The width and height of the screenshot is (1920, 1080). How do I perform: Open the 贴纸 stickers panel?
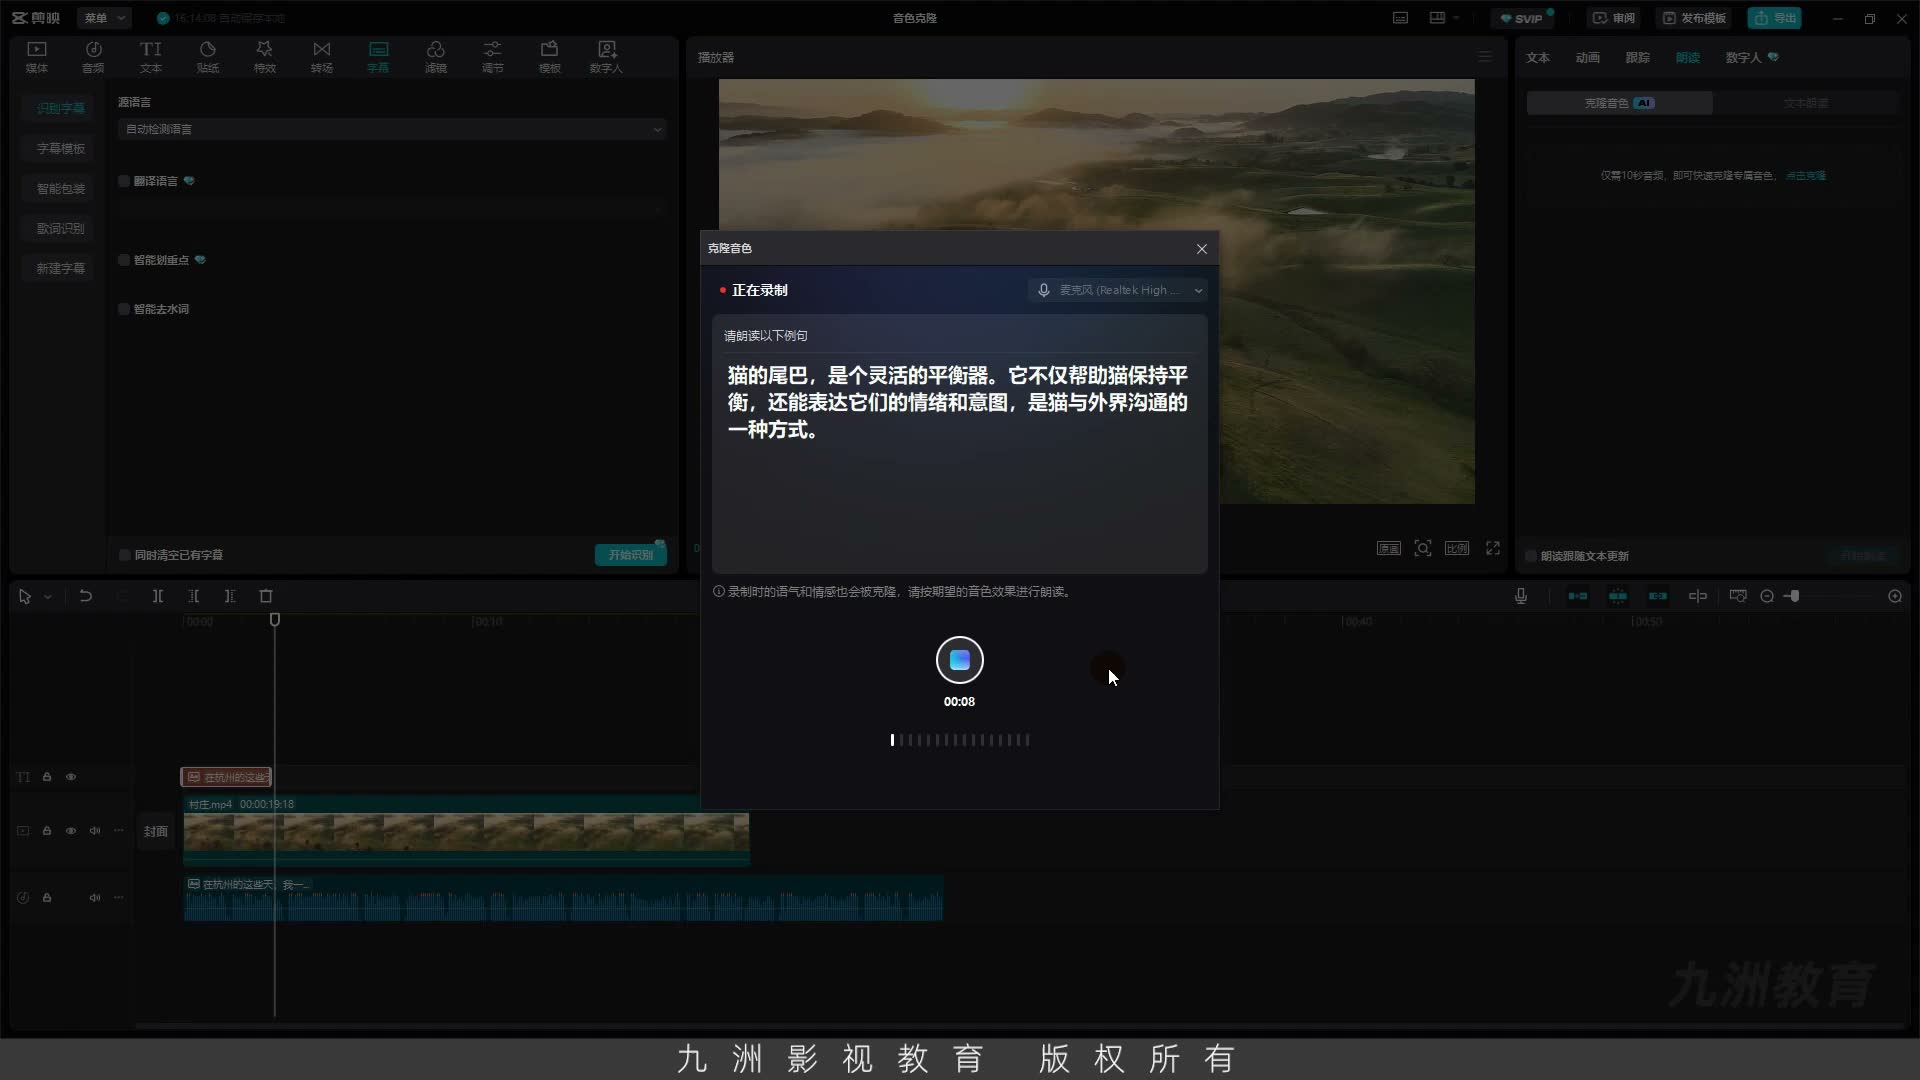tap(208, 57)
